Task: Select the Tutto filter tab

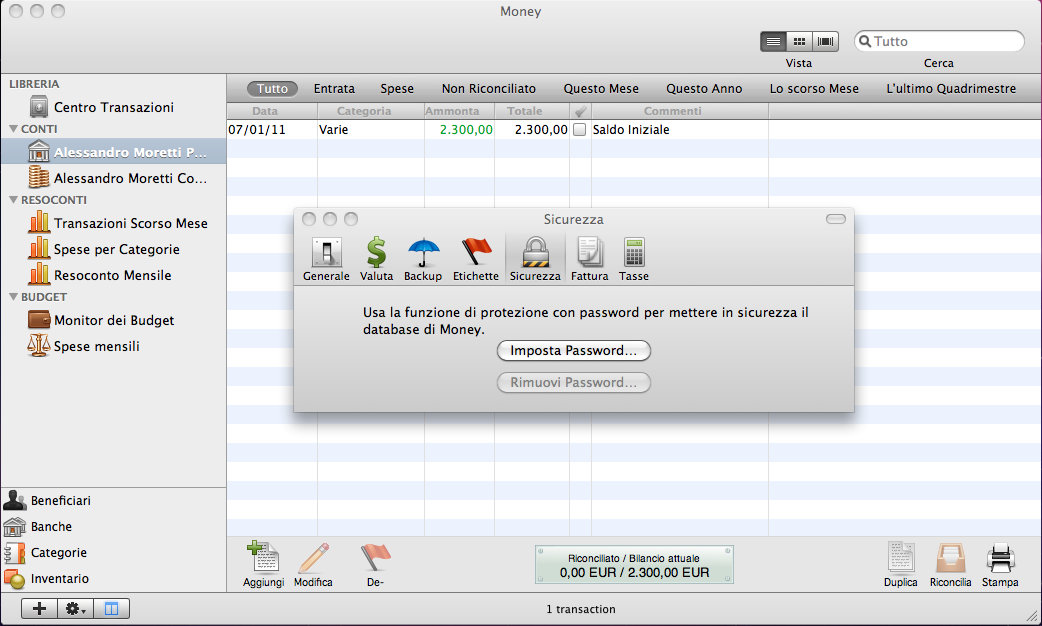Action: [x=272, y=88]
